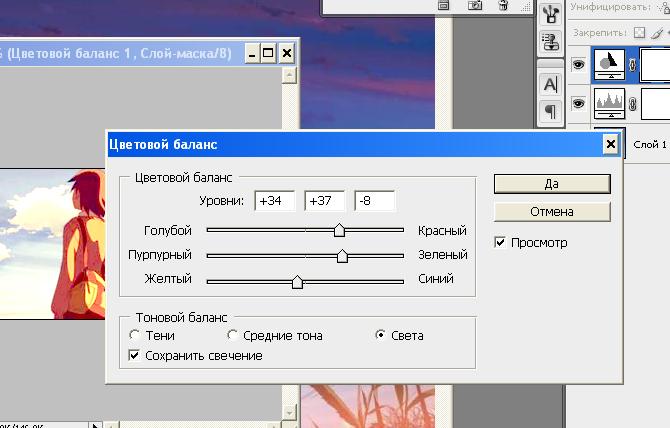This screenshot has height=428, width=670.
Task: Toggle the Просмотр preview checkbox
Action: (500, 242)
